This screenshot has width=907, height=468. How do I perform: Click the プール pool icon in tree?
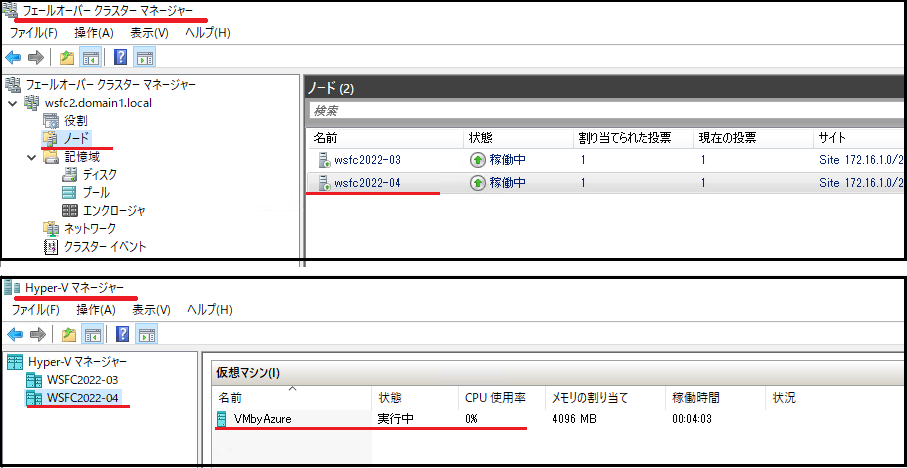click(x=69, y=192)
